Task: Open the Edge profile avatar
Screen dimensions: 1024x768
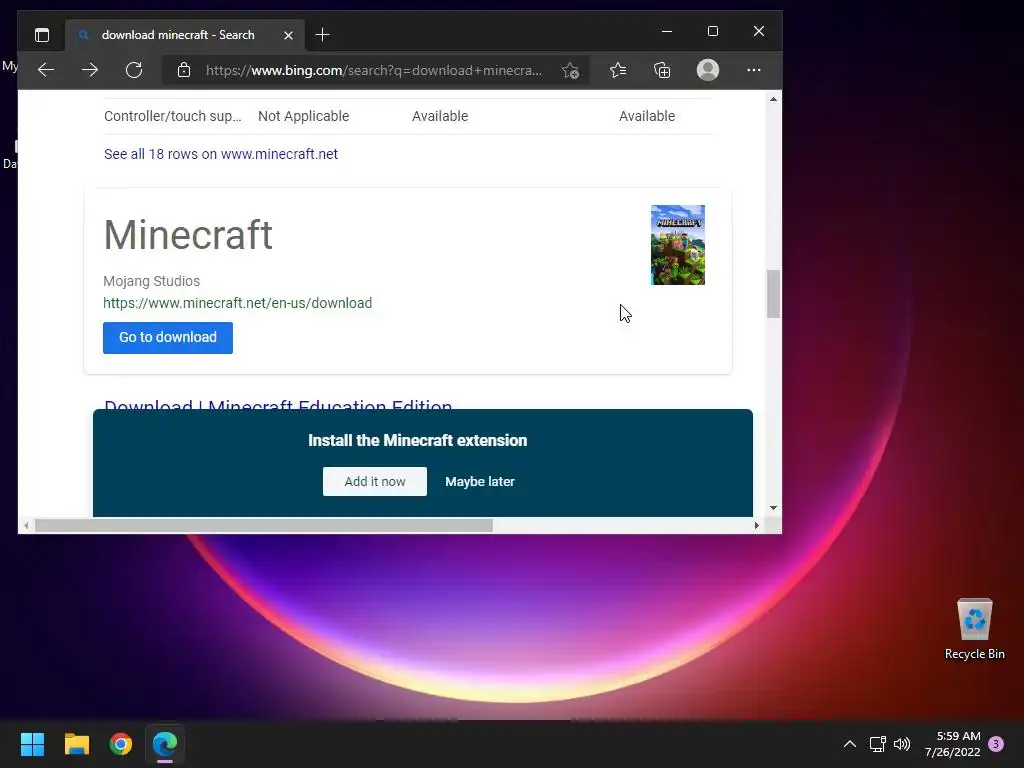Action: [x=708, y=70]
